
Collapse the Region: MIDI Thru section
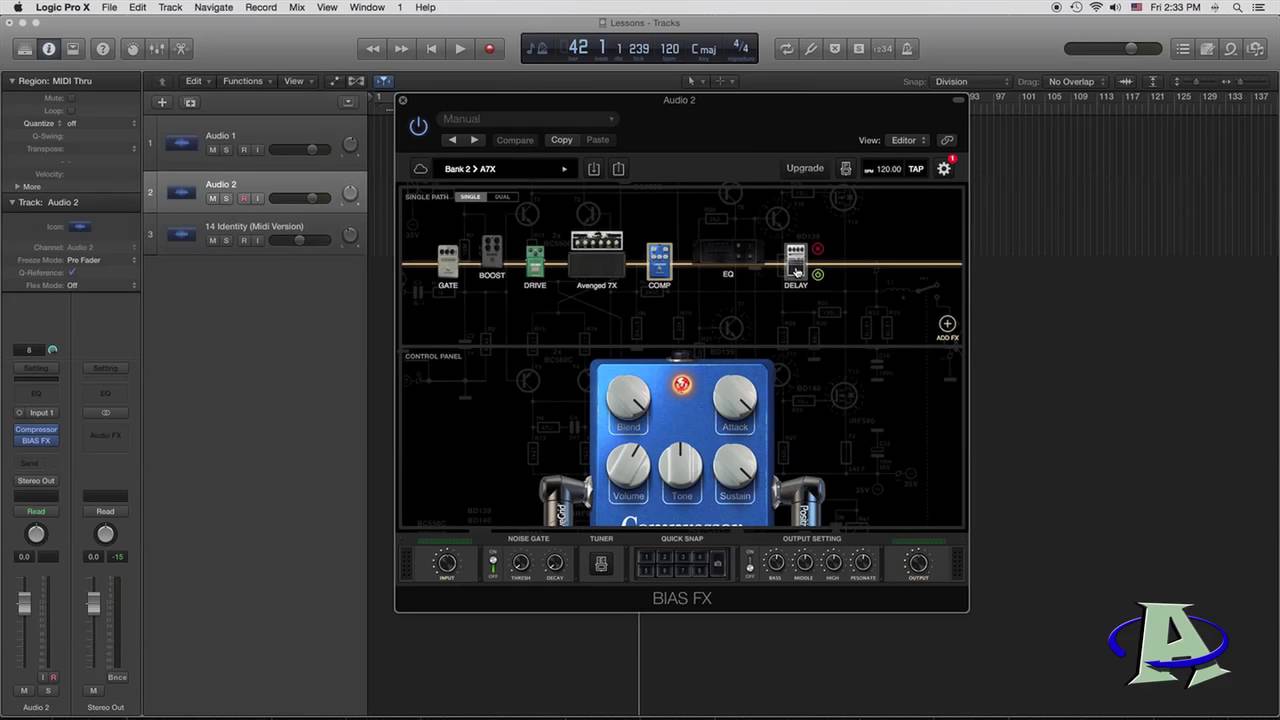tap(12, 81)
